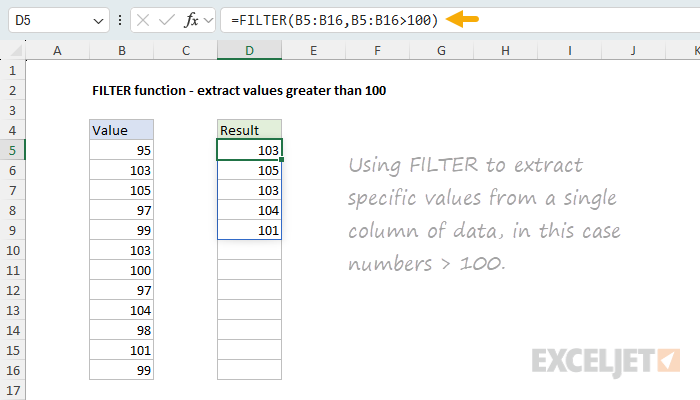Screen dimensions: 700x400
Task: Select cell B8 containing 97
Action: point(121,210)
